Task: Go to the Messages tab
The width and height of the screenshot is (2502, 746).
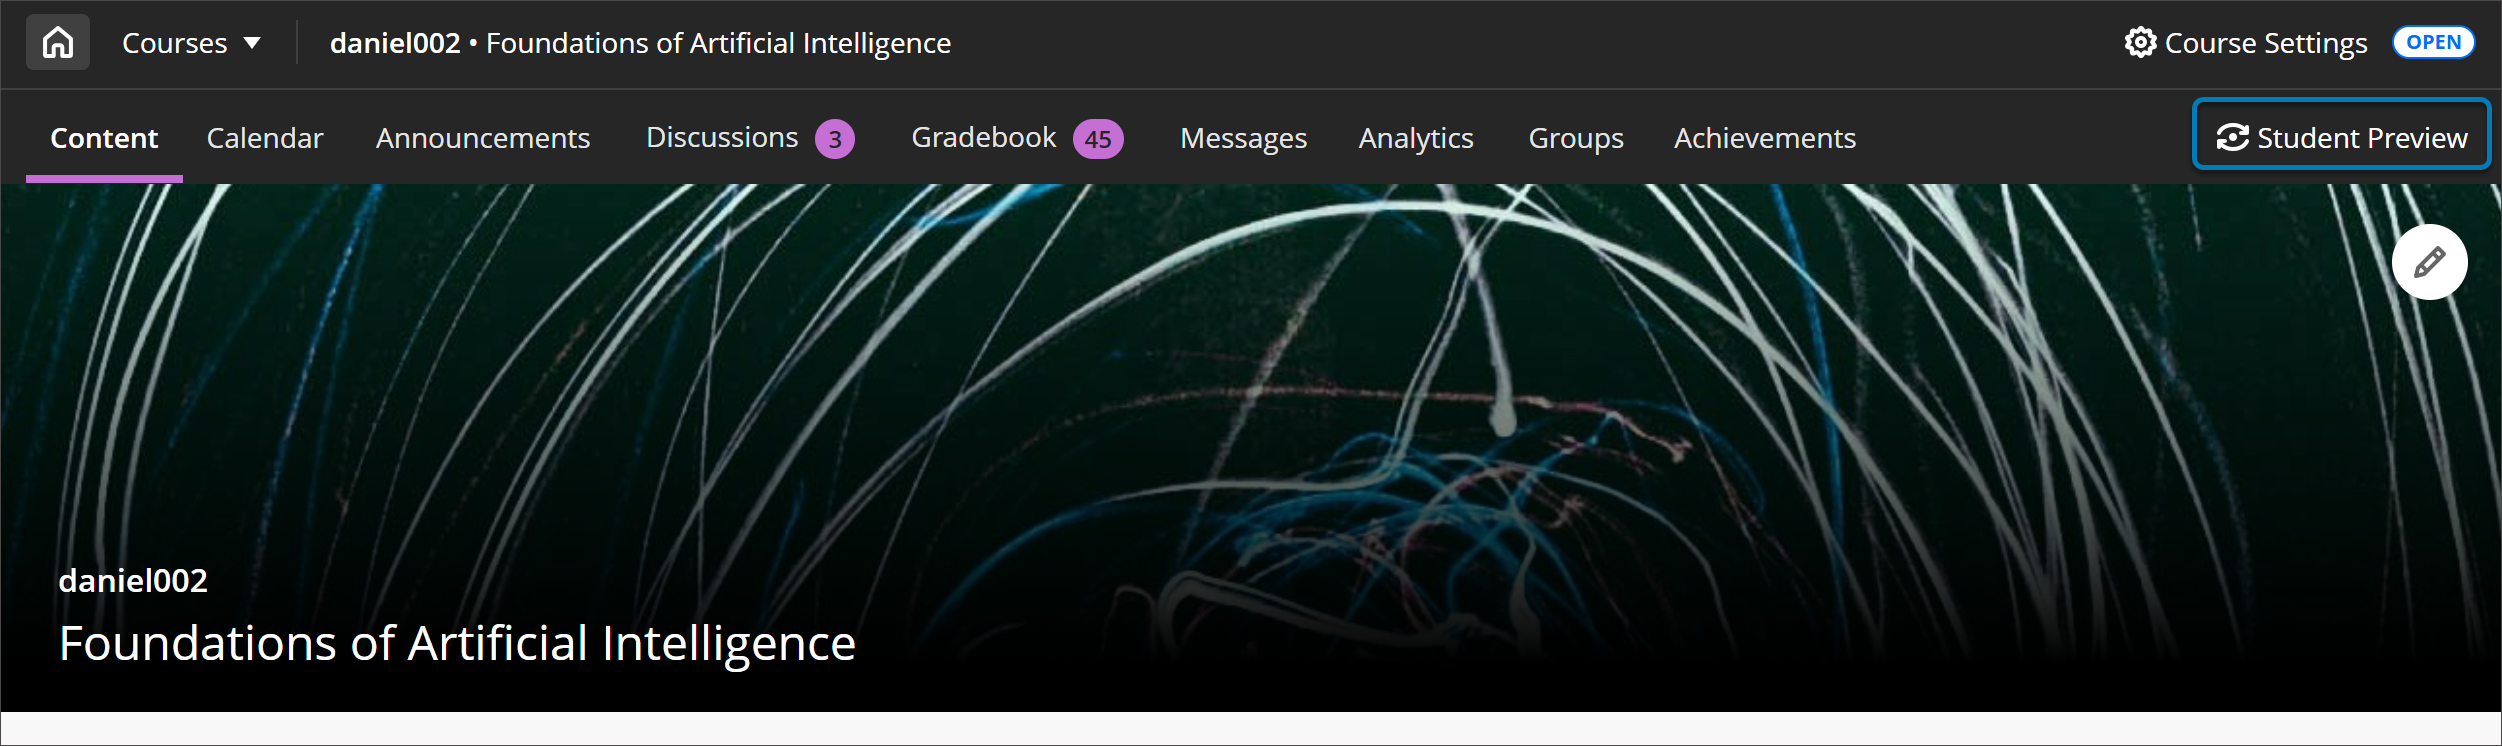Action: coord(1243,138)
